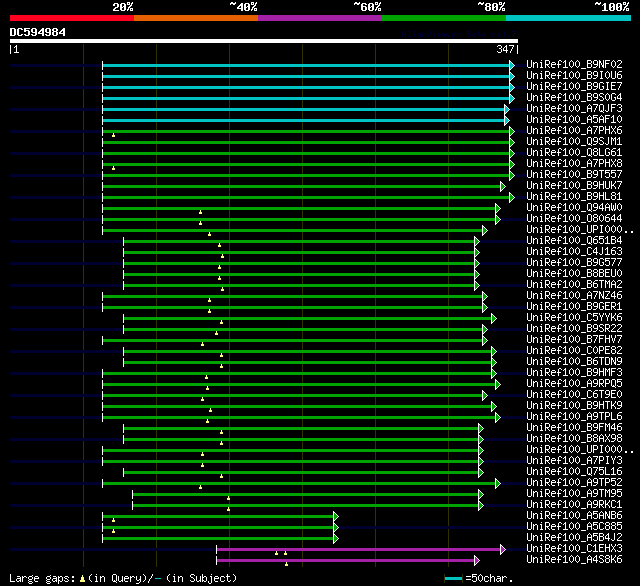Click the cyan =50char scale bar in the legend
Viewport: 640px width, 586px height.
(x=453, y=578)
